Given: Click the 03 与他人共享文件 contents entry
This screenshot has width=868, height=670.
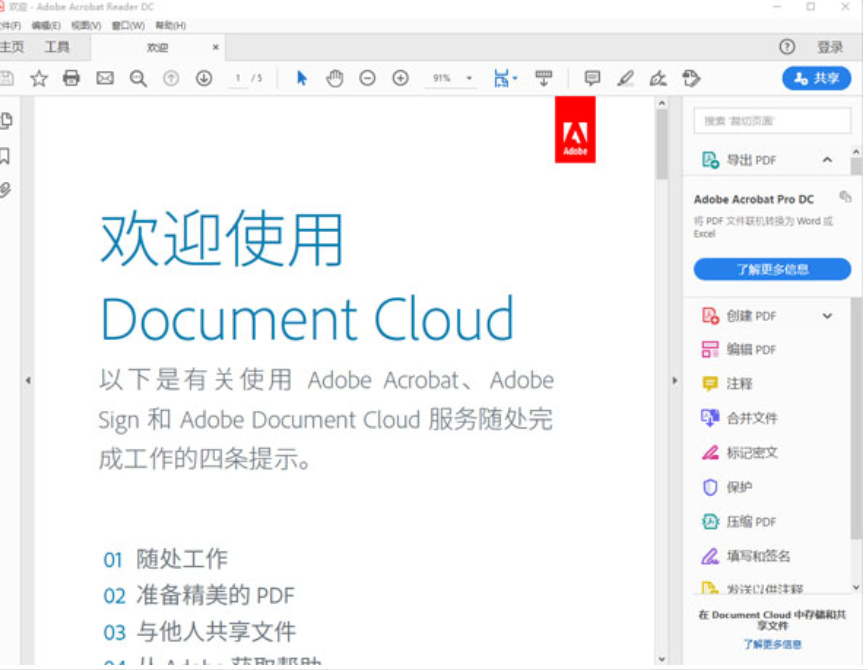Looking at the screenshot, I should [200, 632].
